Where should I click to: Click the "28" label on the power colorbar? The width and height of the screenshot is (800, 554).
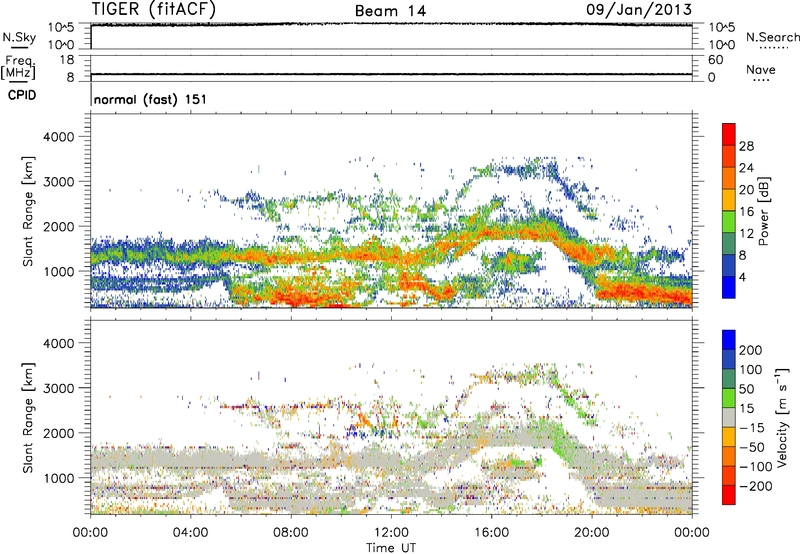[746, 146]
